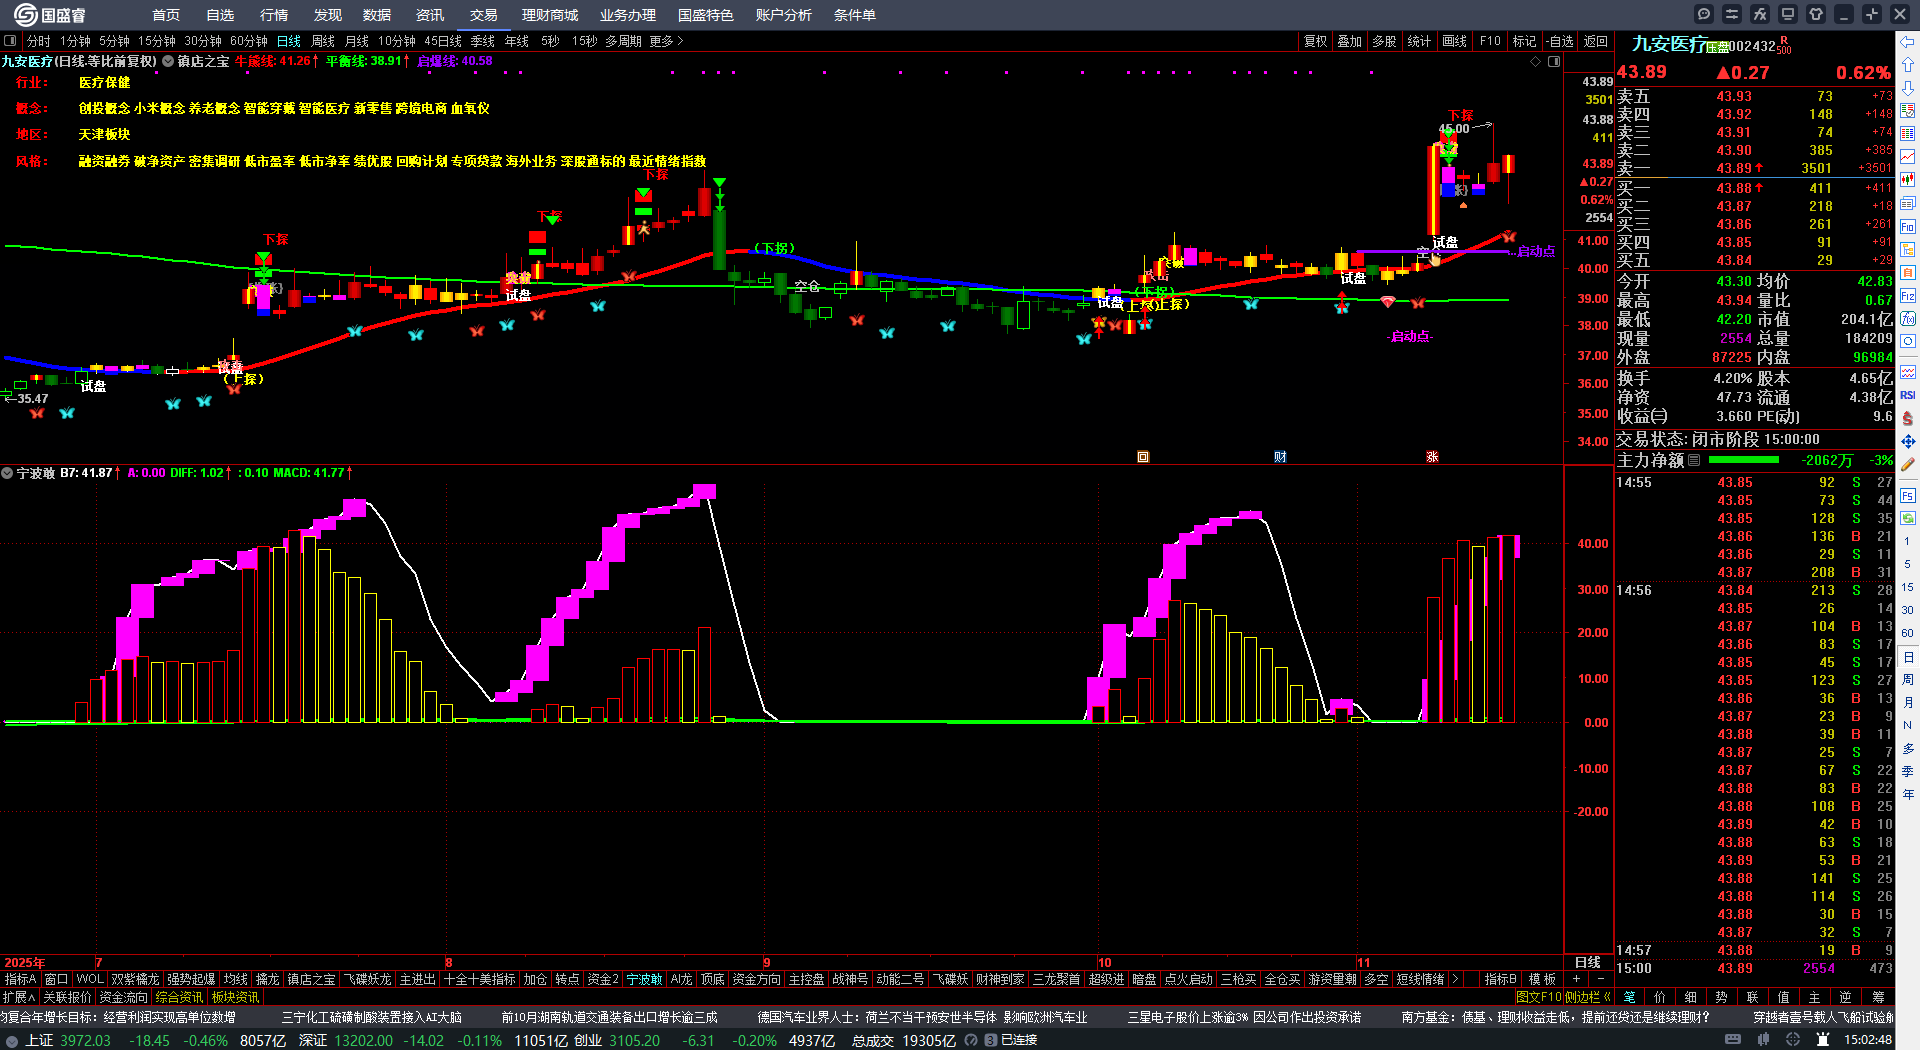Screen dimensions: 1920x1050
Task: Open the F10 button in chart toolbar
Action: pos(1490,41)
